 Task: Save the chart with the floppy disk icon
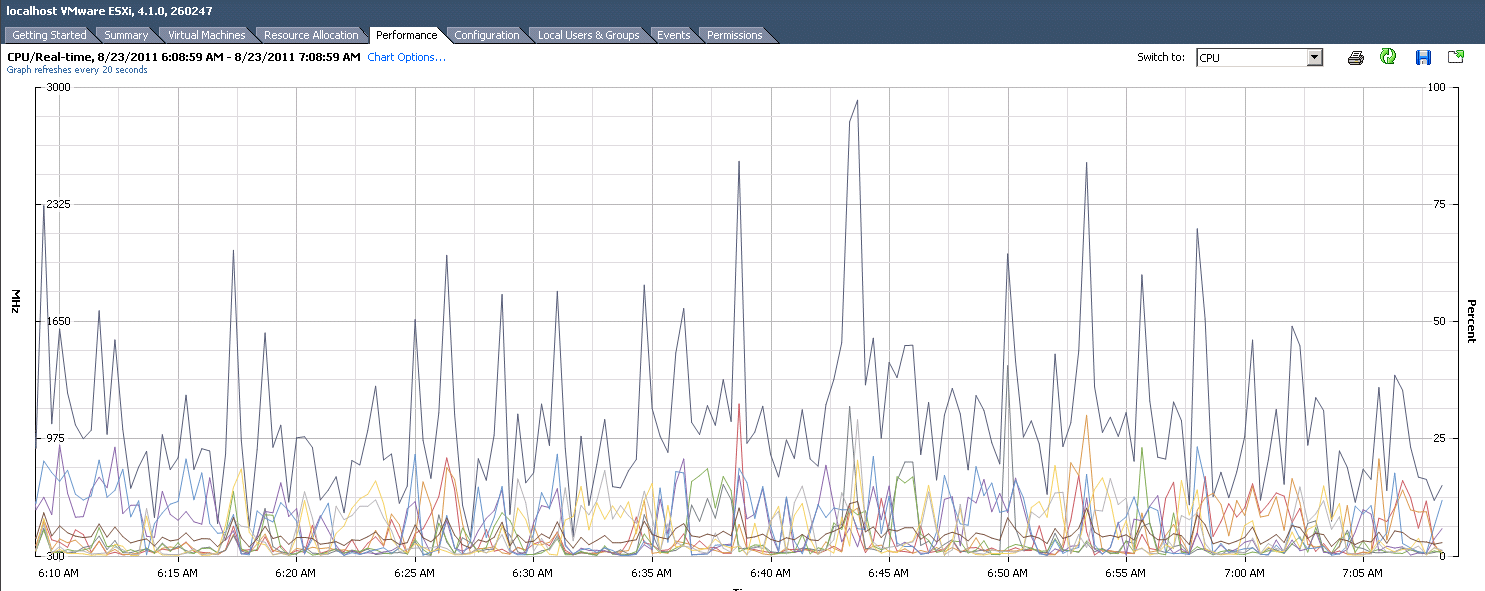click(1423, 57)
